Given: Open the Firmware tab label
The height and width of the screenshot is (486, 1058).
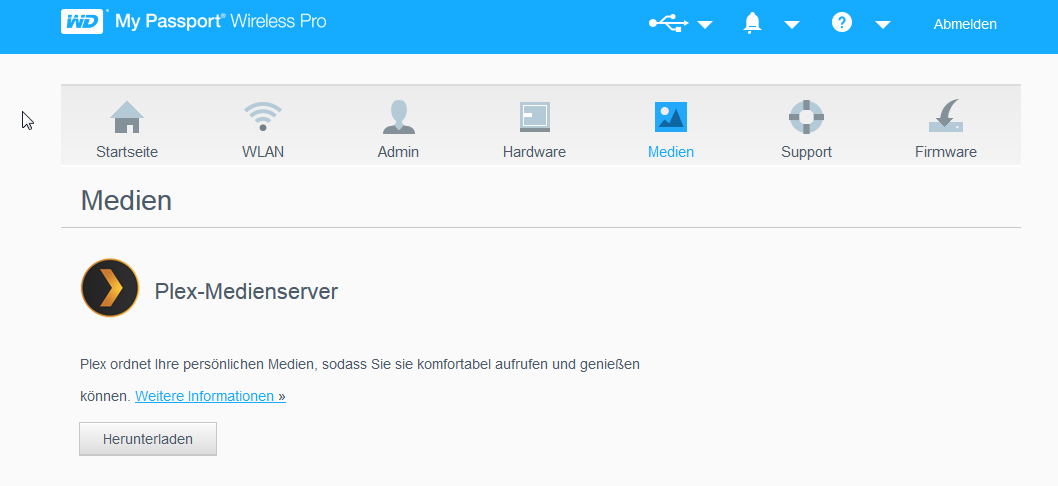Looking at the screenshot, I should click(946, 152).
